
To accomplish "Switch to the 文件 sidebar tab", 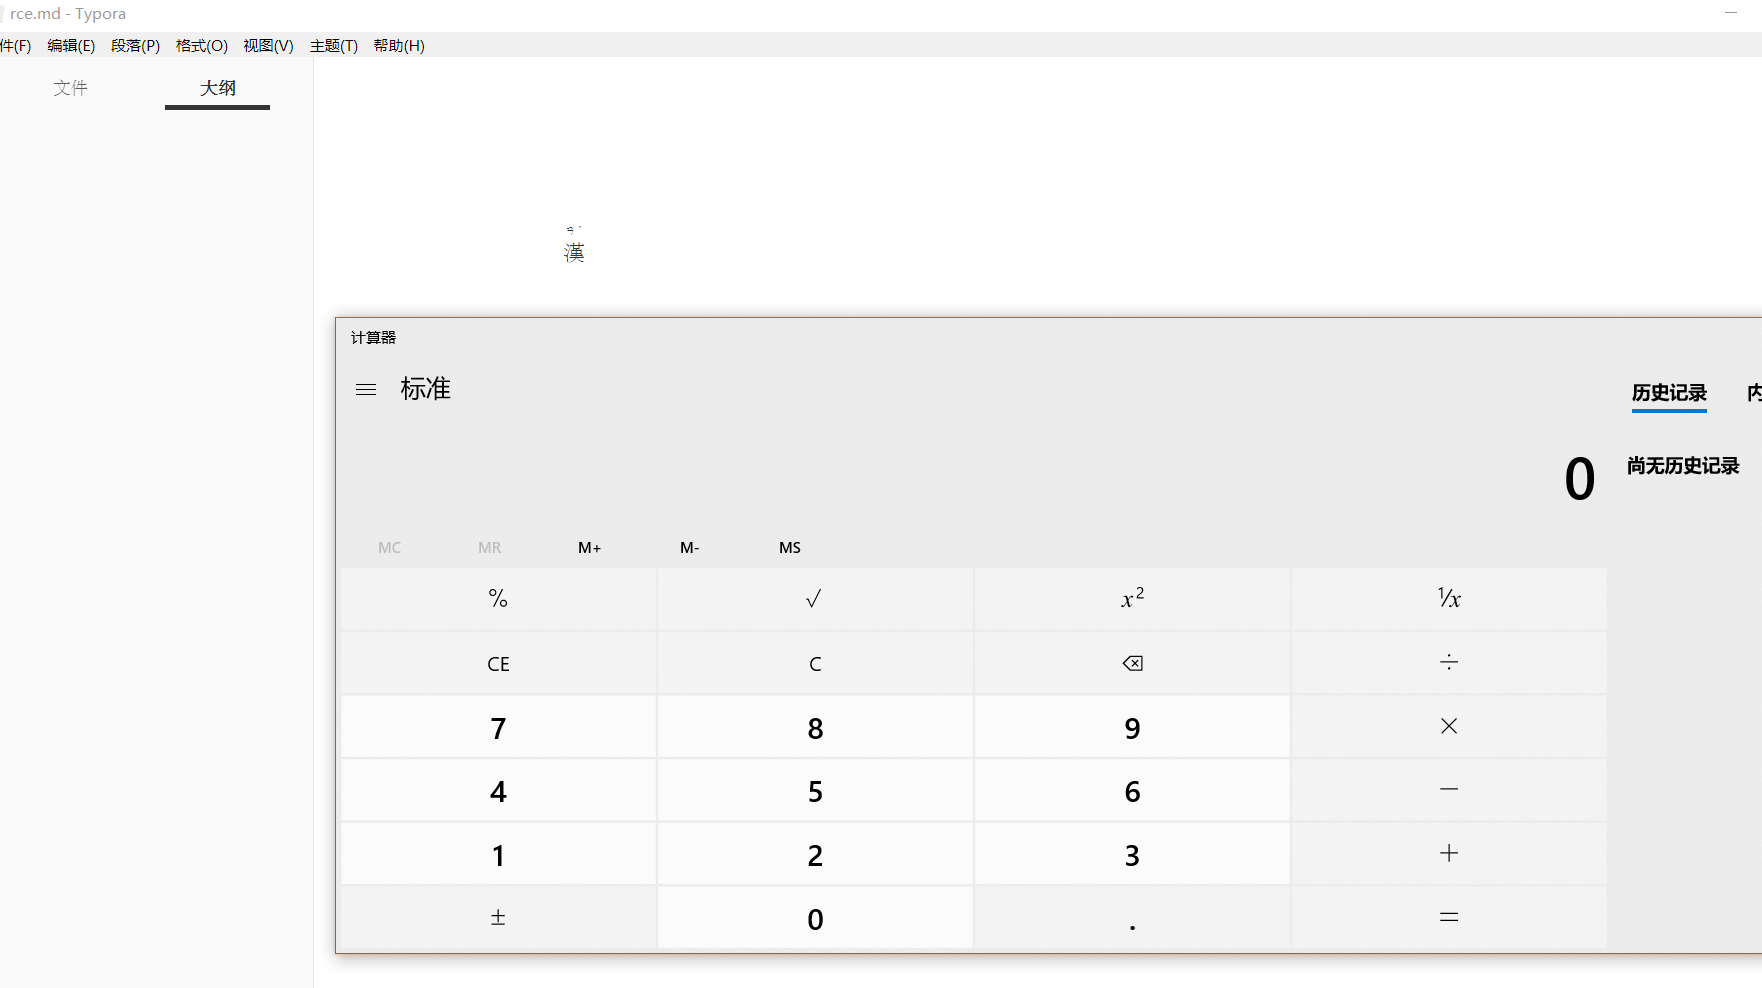I will [70, 88].
